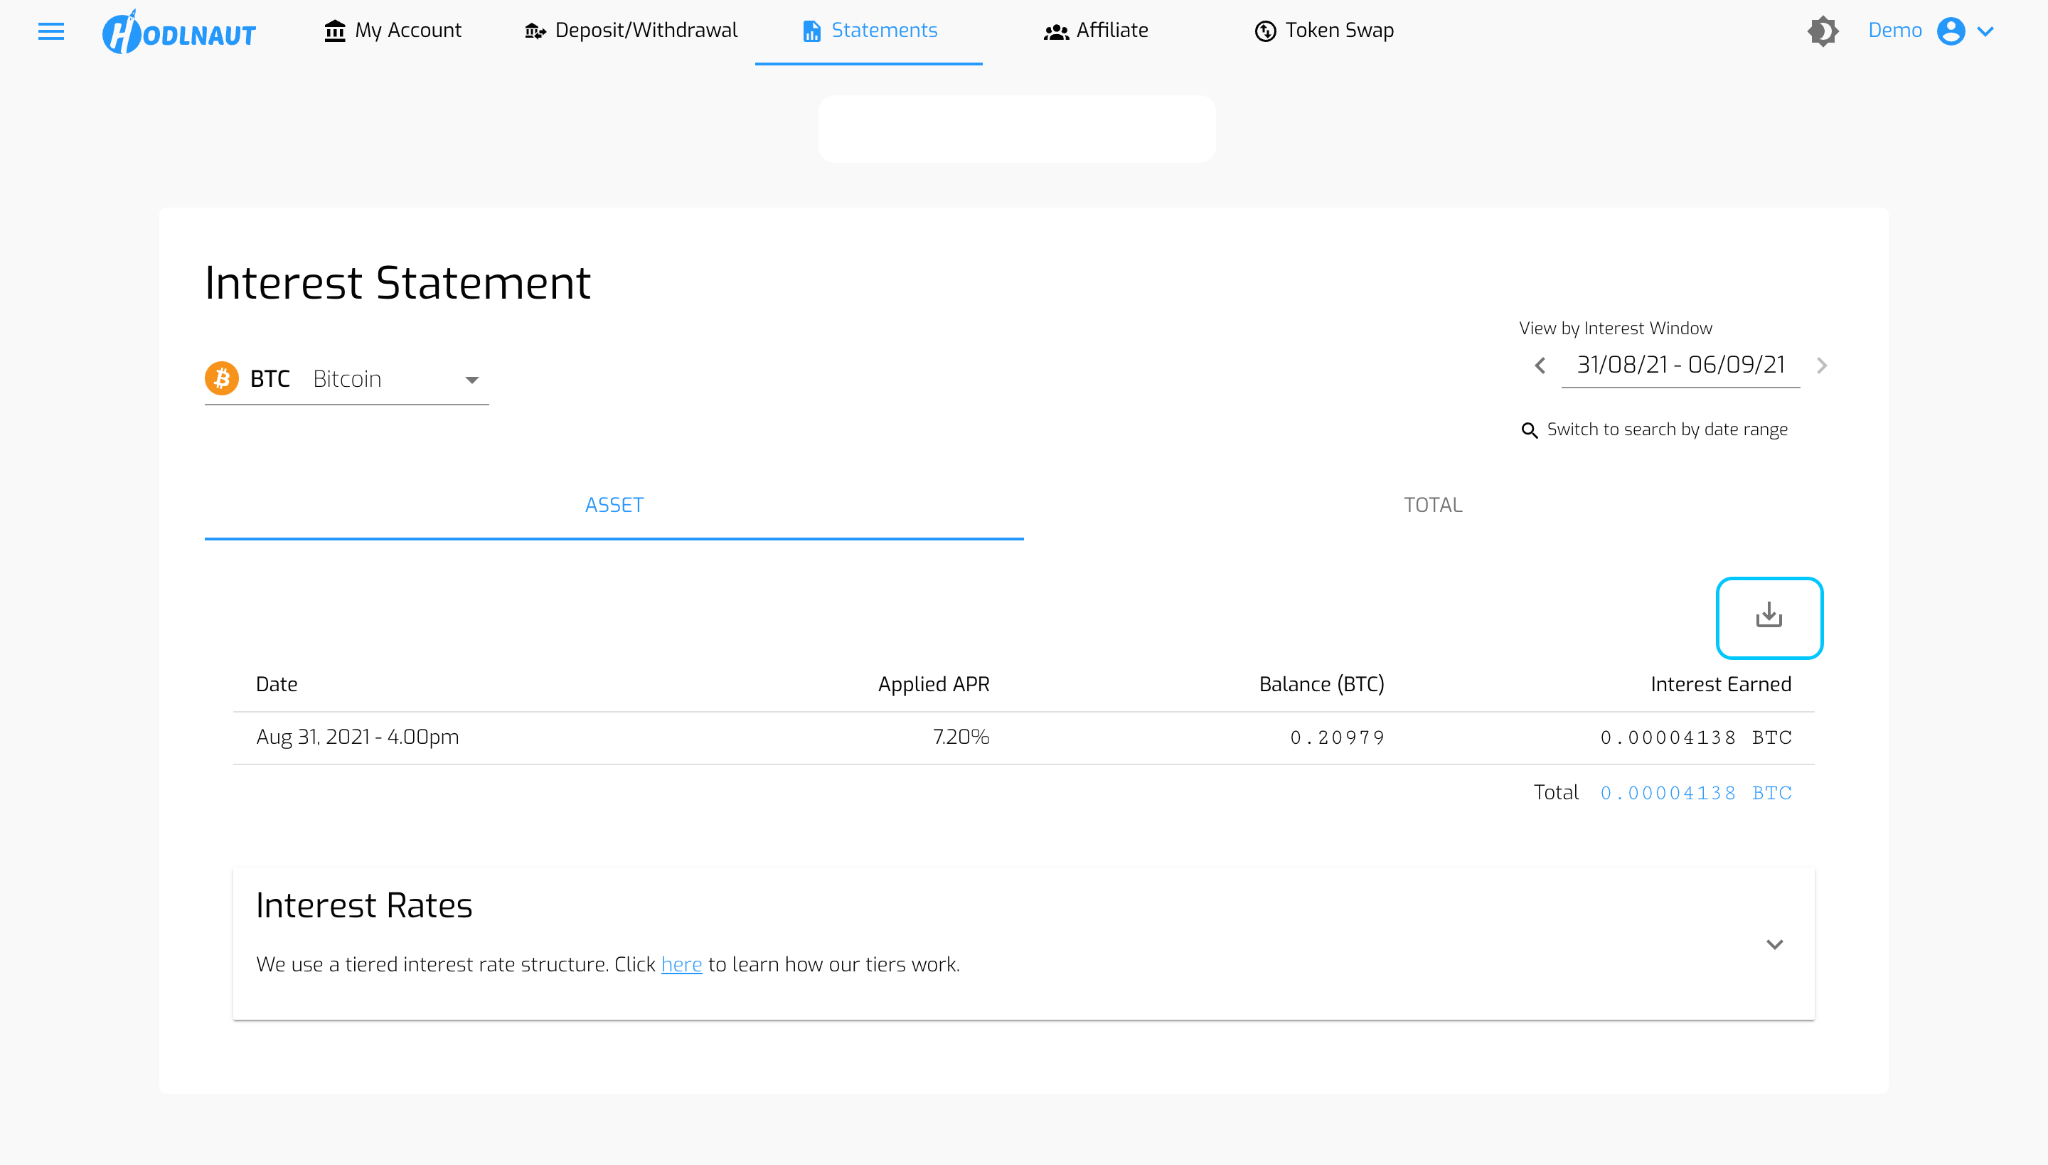Switch to the TOTAL tab
The width and height of the screenshot is (2048, 1165).
1432,505
